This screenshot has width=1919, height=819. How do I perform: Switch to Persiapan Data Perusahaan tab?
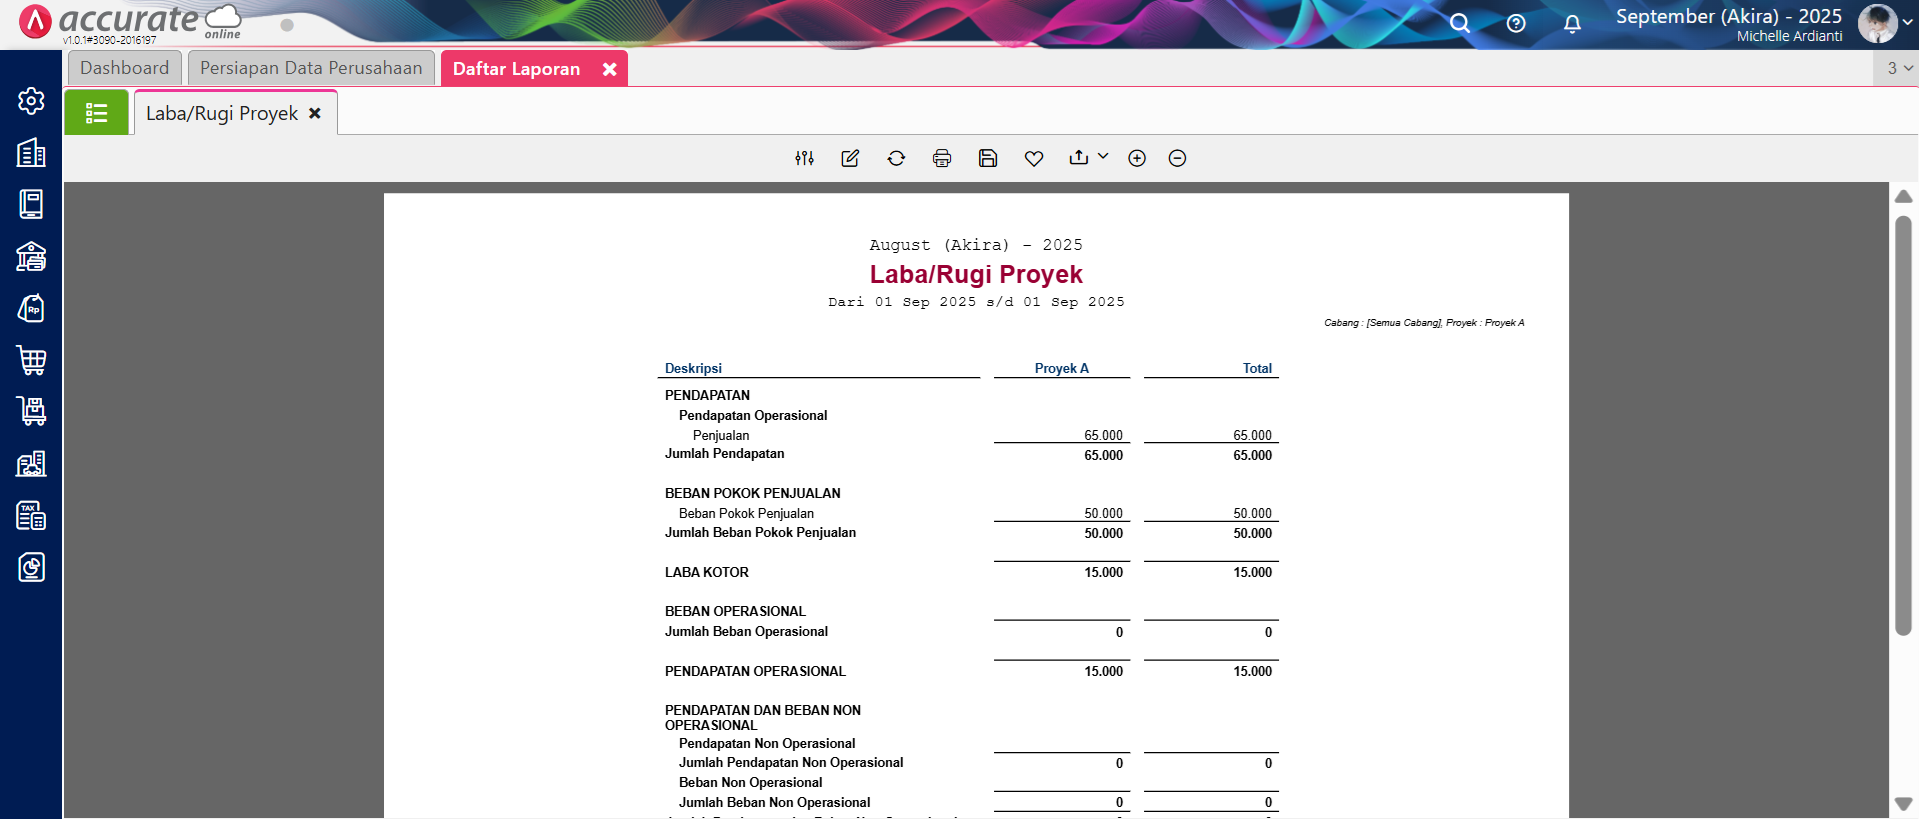(311, 68)
